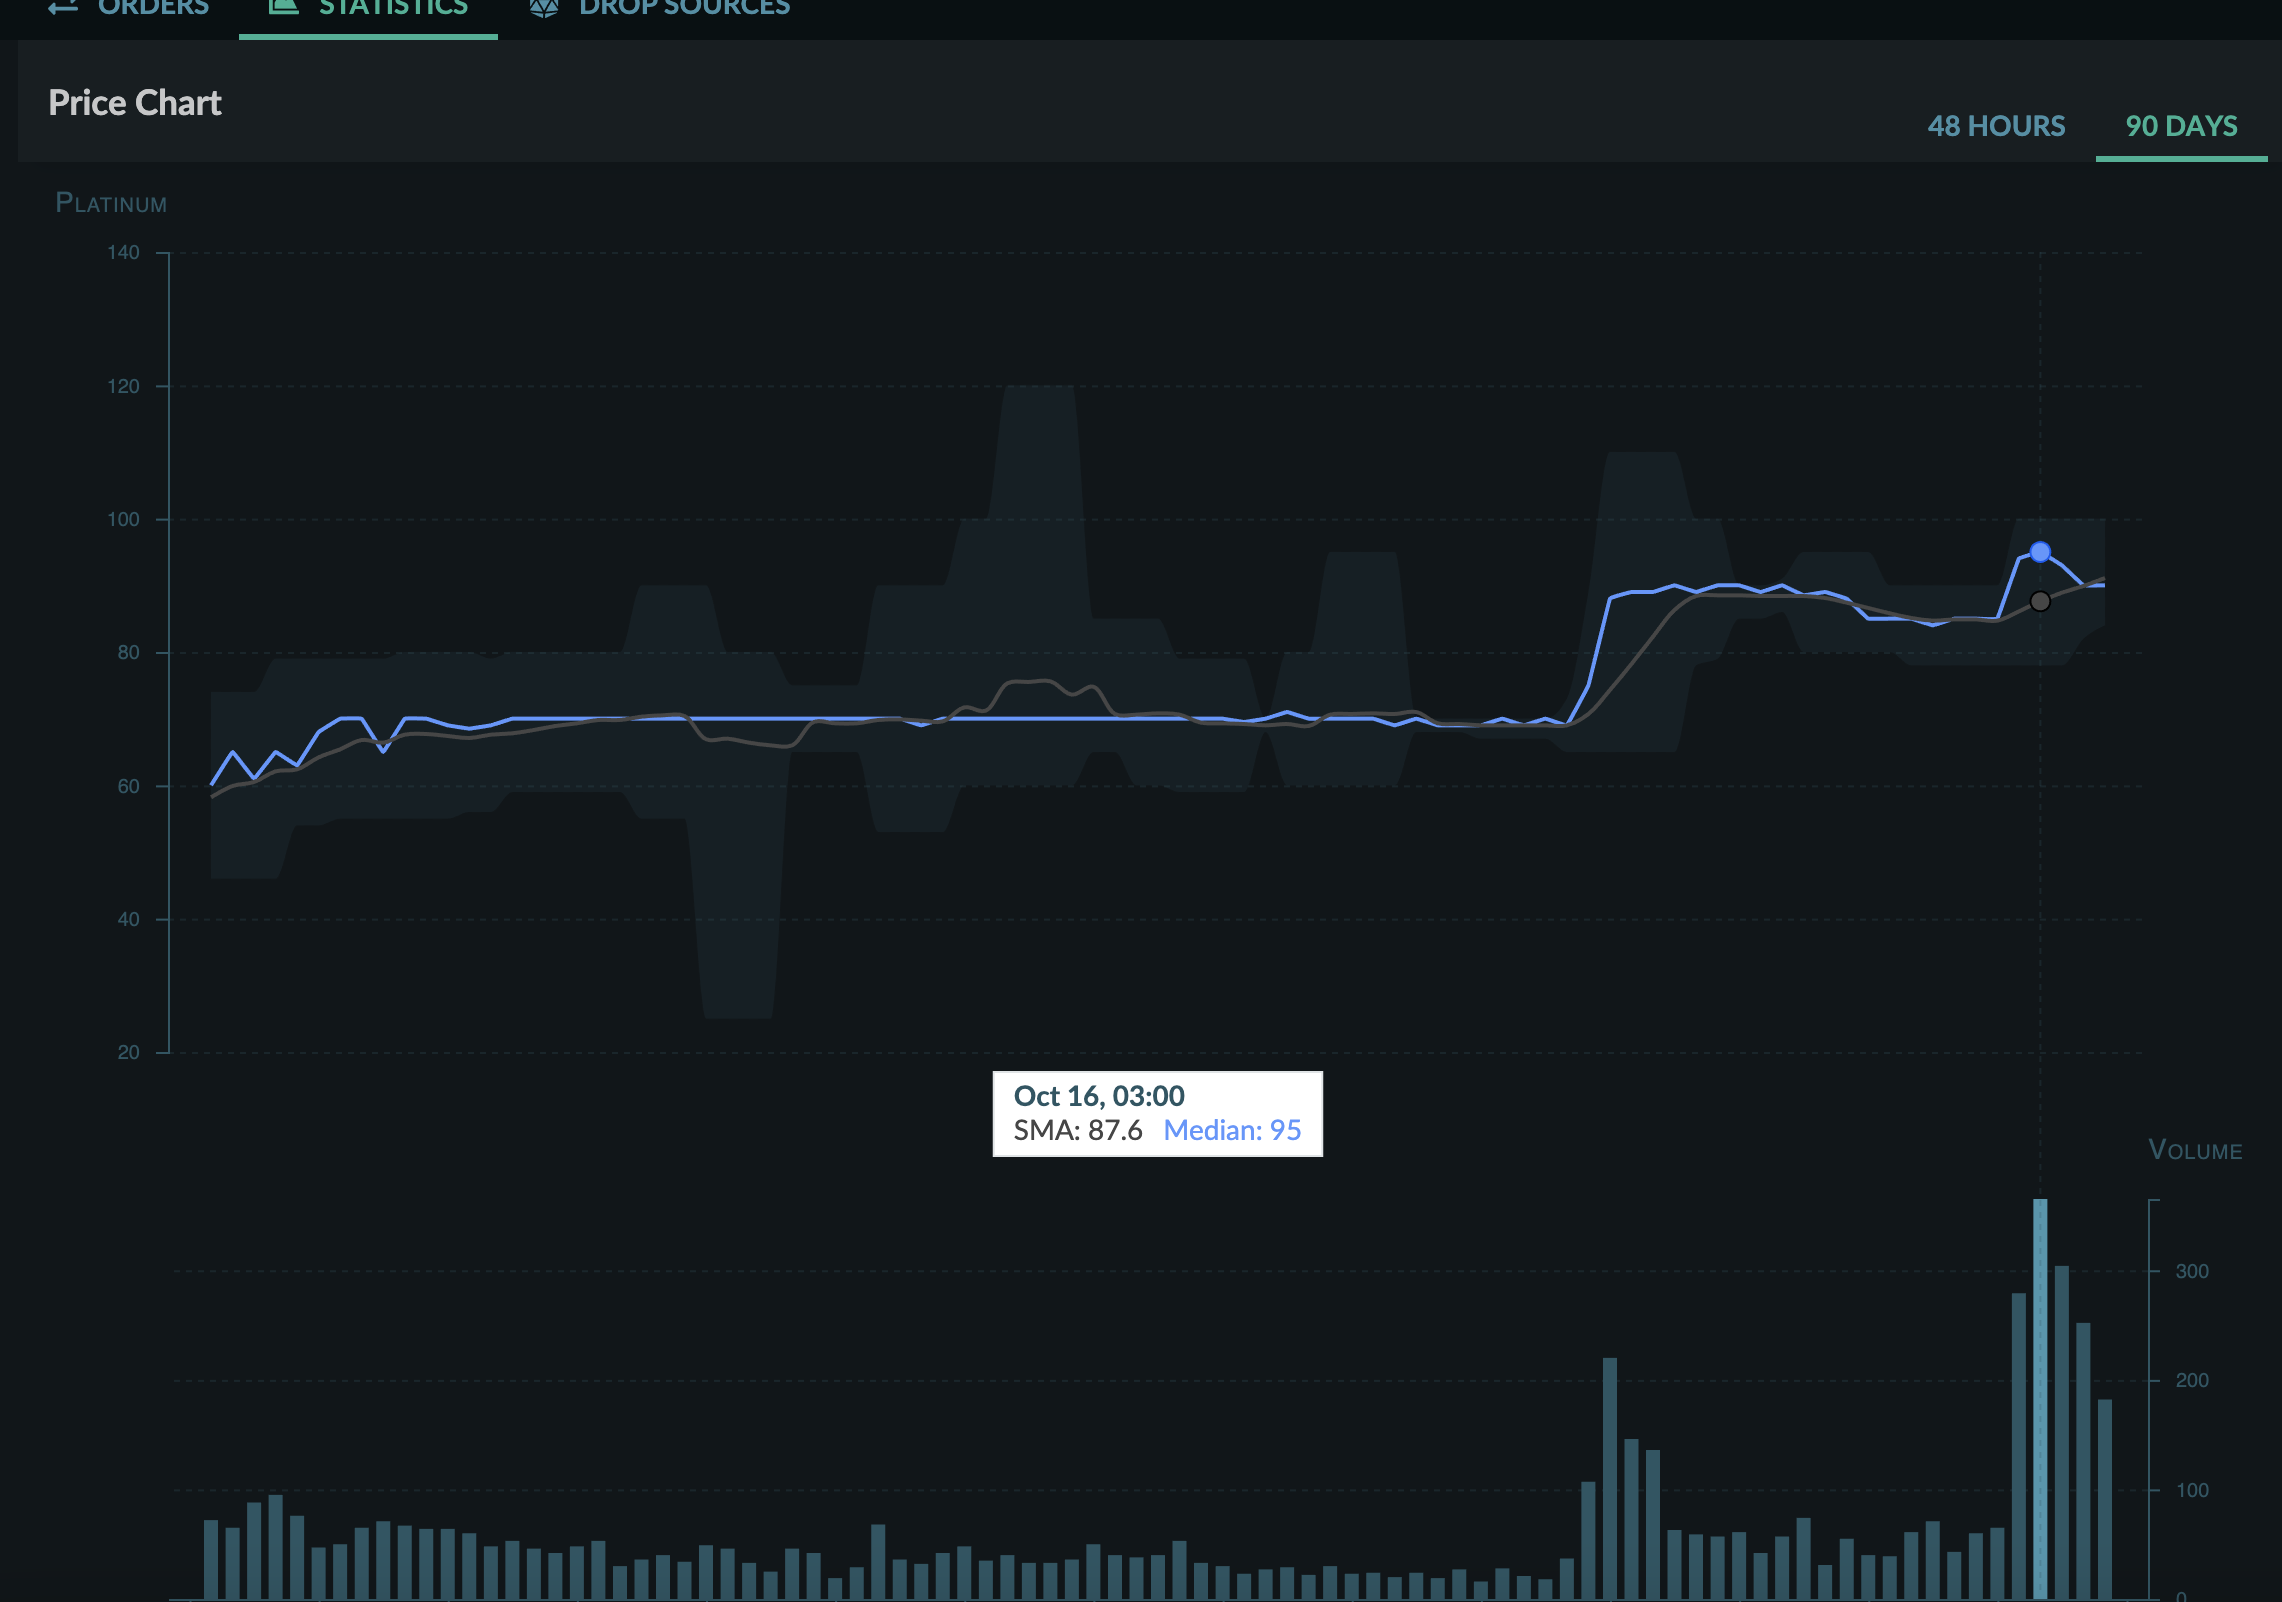Click the Orders arrows icon
Viewport: 2282px width, 1602px height.
pos(62,8)
